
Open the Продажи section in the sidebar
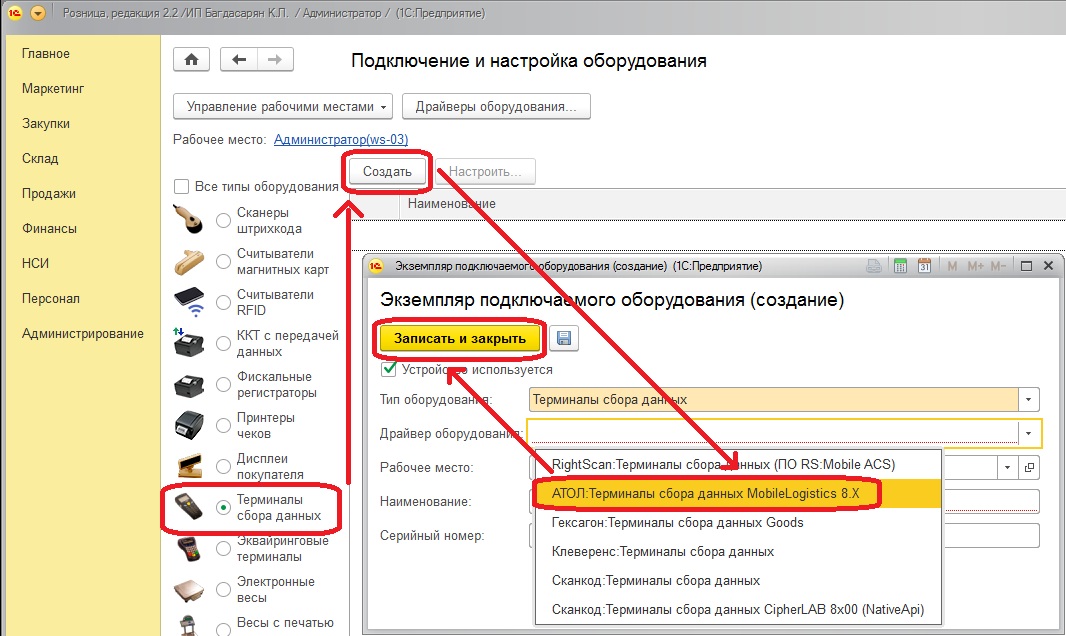pyautogui.click(x=49, y=194)
